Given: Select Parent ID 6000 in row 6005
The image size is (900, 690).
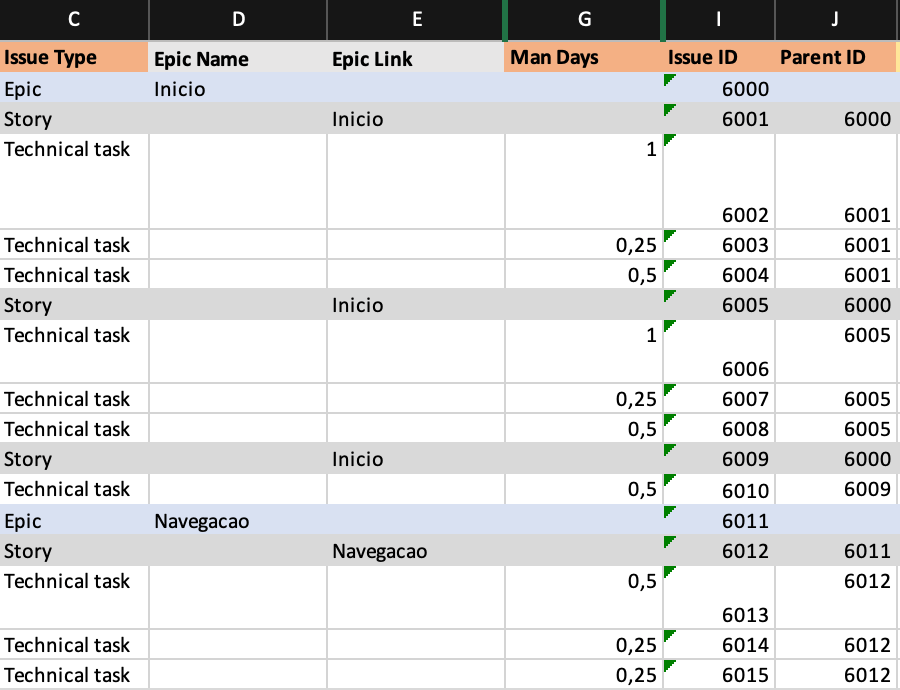Looking at the screenshot, I should click(x=835, y=305).
